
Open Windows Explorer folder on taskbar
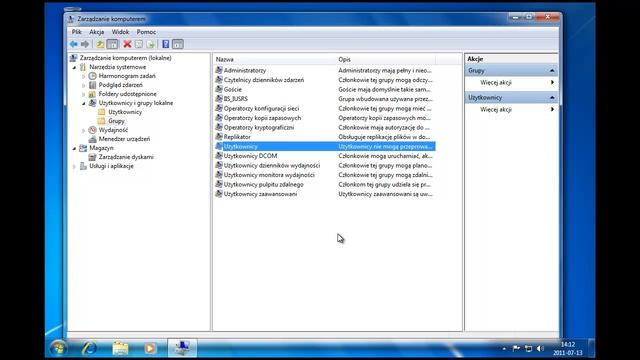pos(120,348)
